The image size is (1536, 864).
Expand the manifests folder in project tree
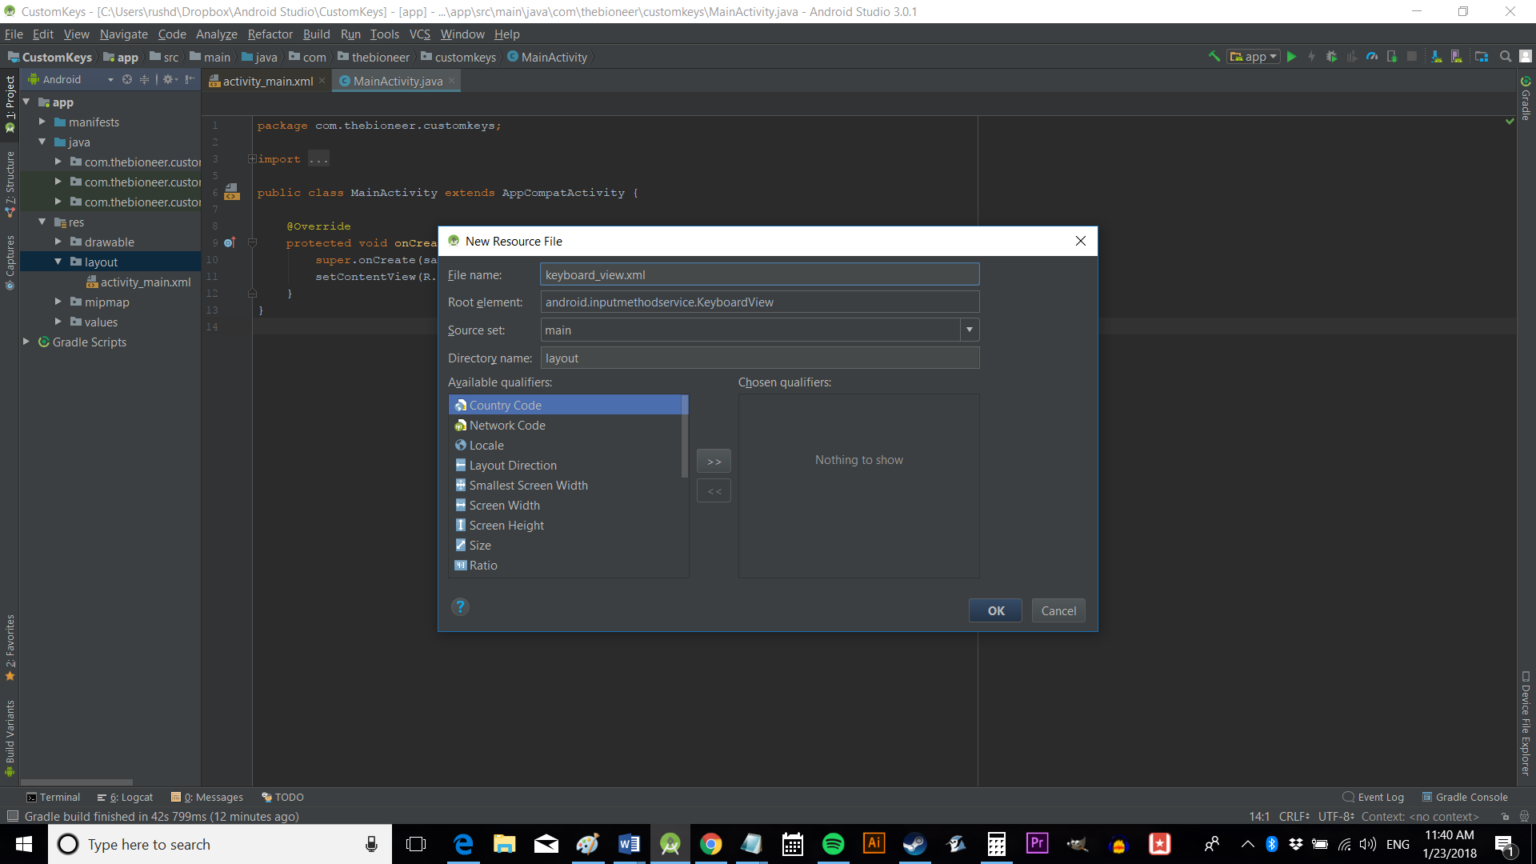tap(43, 122)
